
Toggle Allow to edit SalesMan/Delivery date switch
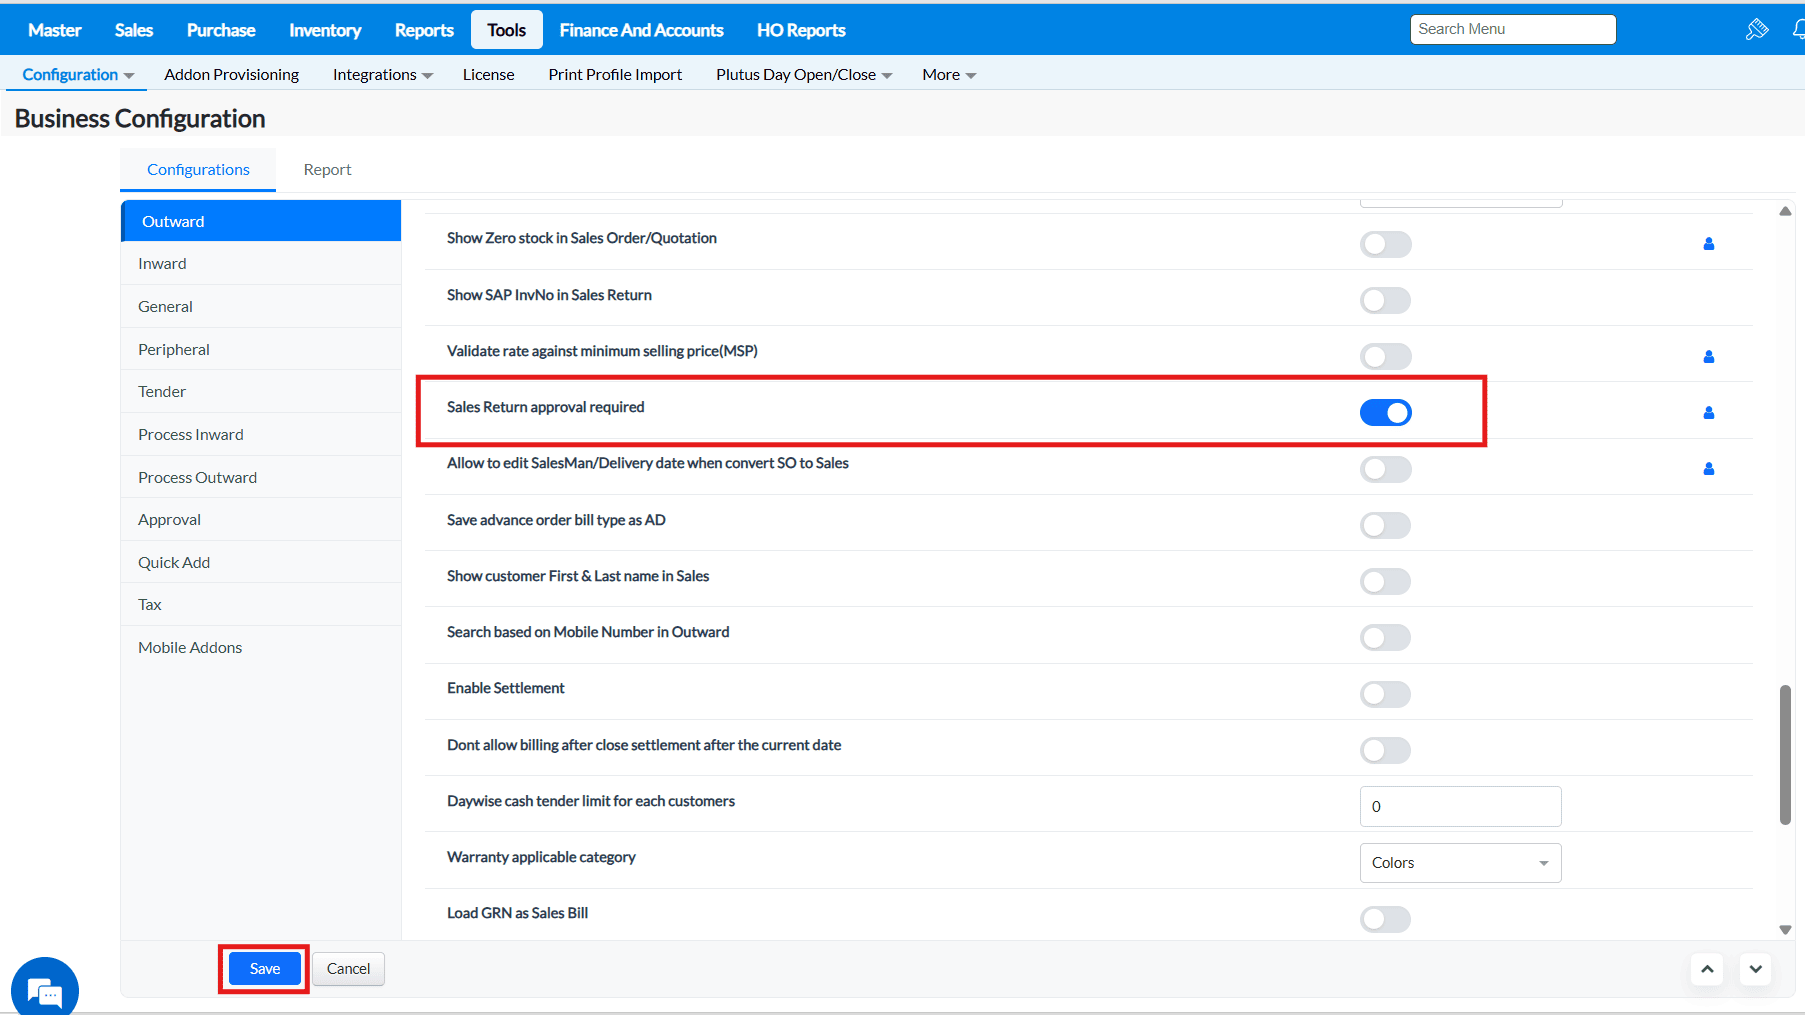[x=1385, y=469]
